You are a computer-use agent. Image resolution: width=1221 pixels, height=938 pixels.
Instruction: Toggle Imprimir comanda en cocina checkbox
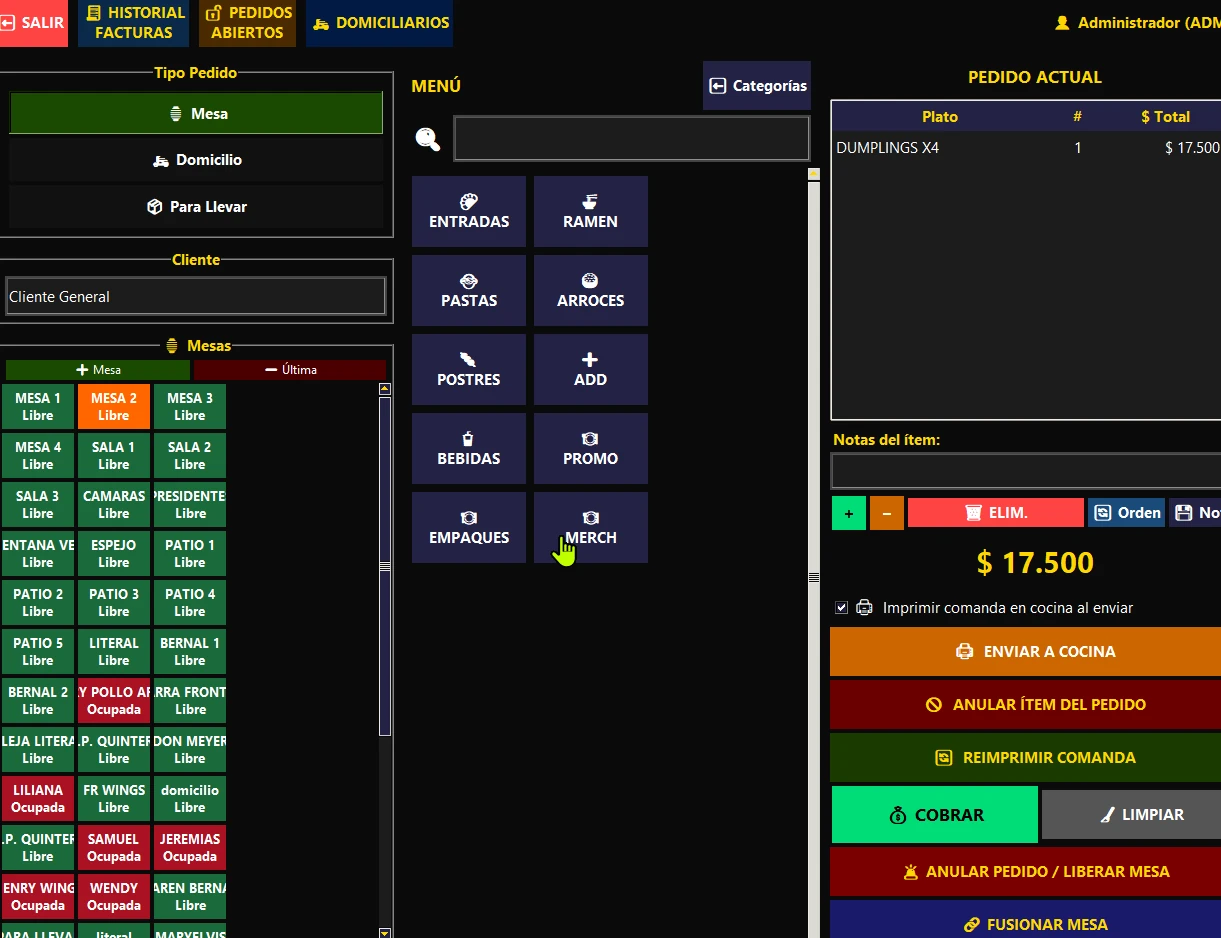(x=841, y=608)
